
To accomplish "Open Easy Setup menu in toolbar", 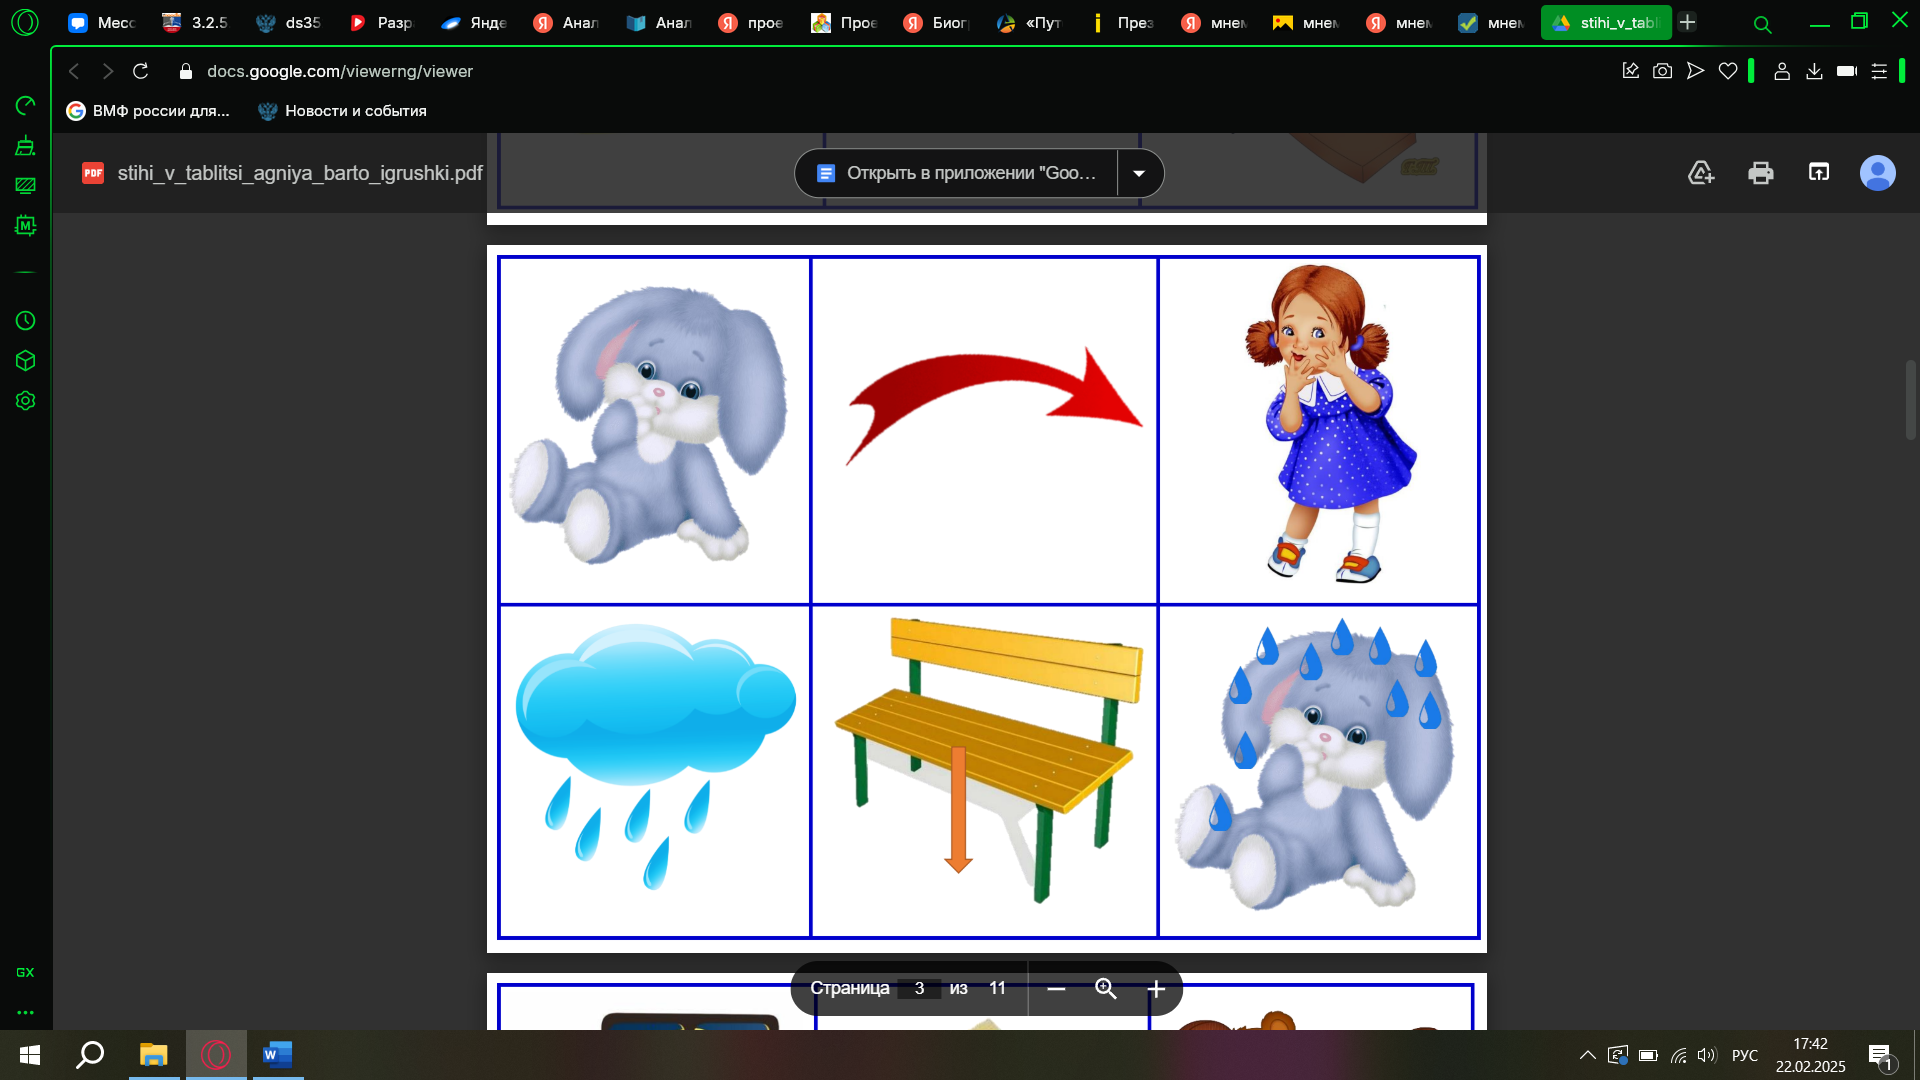I will pyautogui.click(x=1879, y=71).
